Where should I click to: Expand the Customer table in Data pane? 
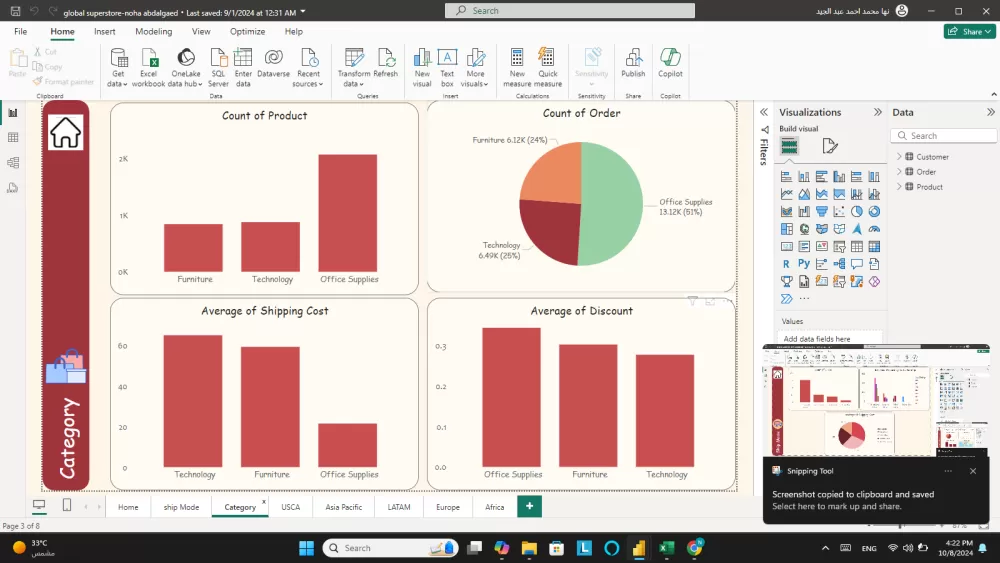[x=899, y=157]
